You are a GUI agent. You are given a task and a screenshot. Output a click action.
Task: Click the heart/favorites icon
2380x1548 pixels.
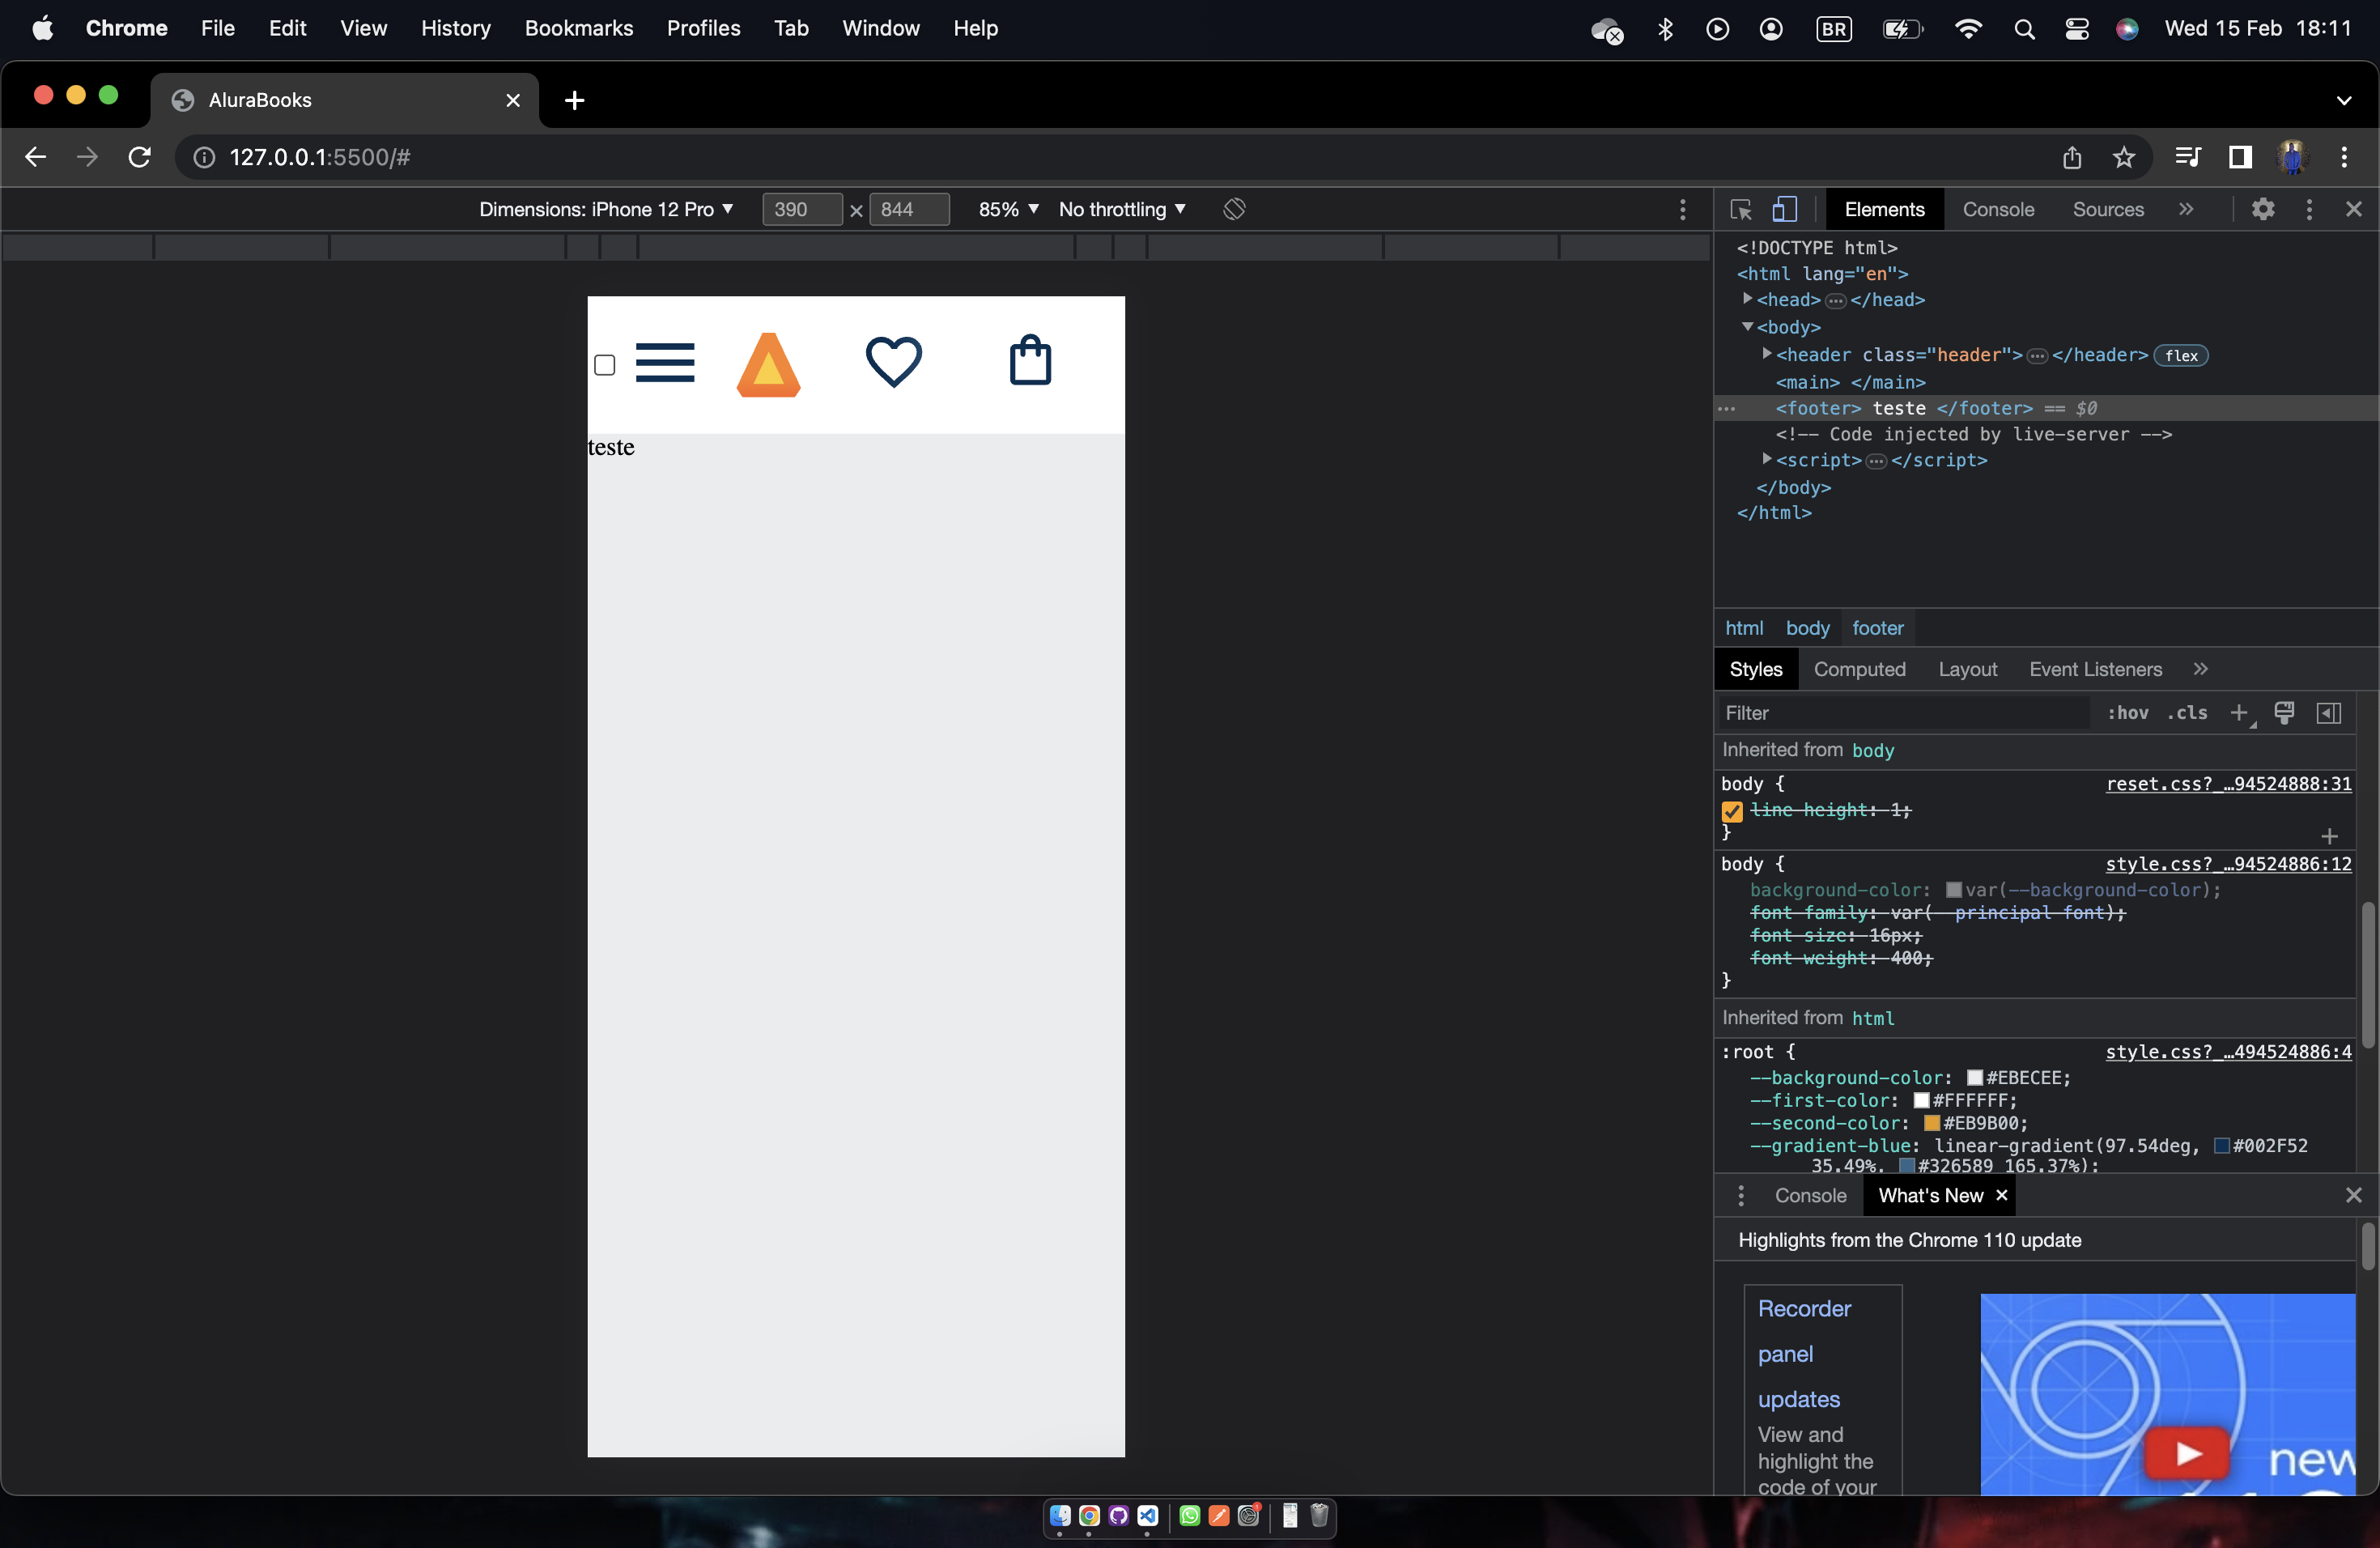[x=894, y=361]
